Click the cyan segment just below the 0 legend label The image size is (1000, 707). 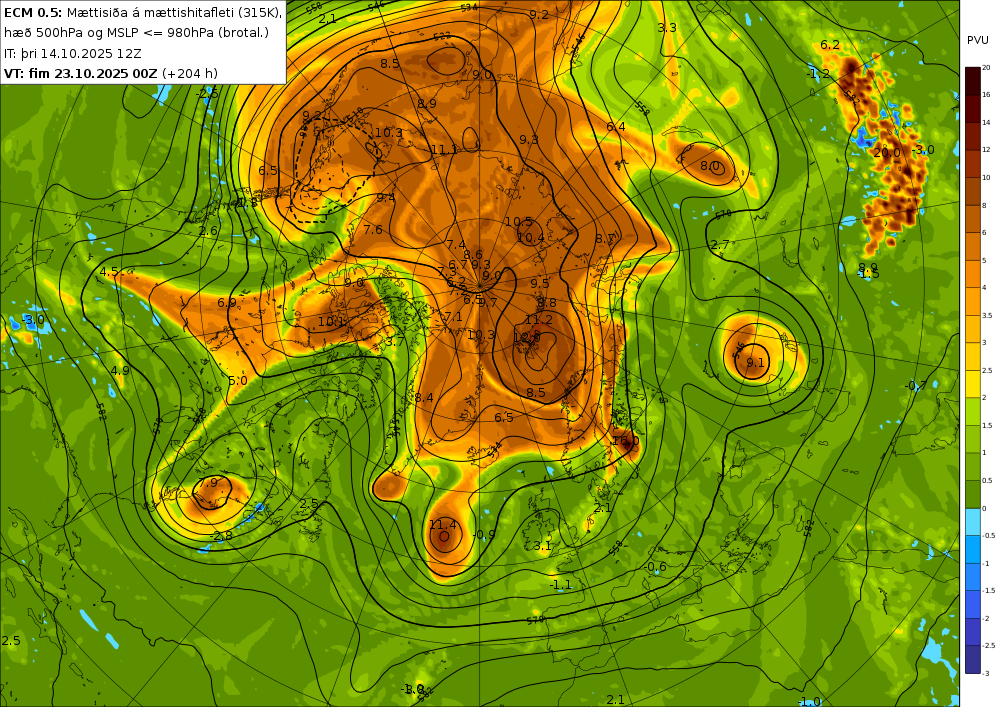click(973, 522)
